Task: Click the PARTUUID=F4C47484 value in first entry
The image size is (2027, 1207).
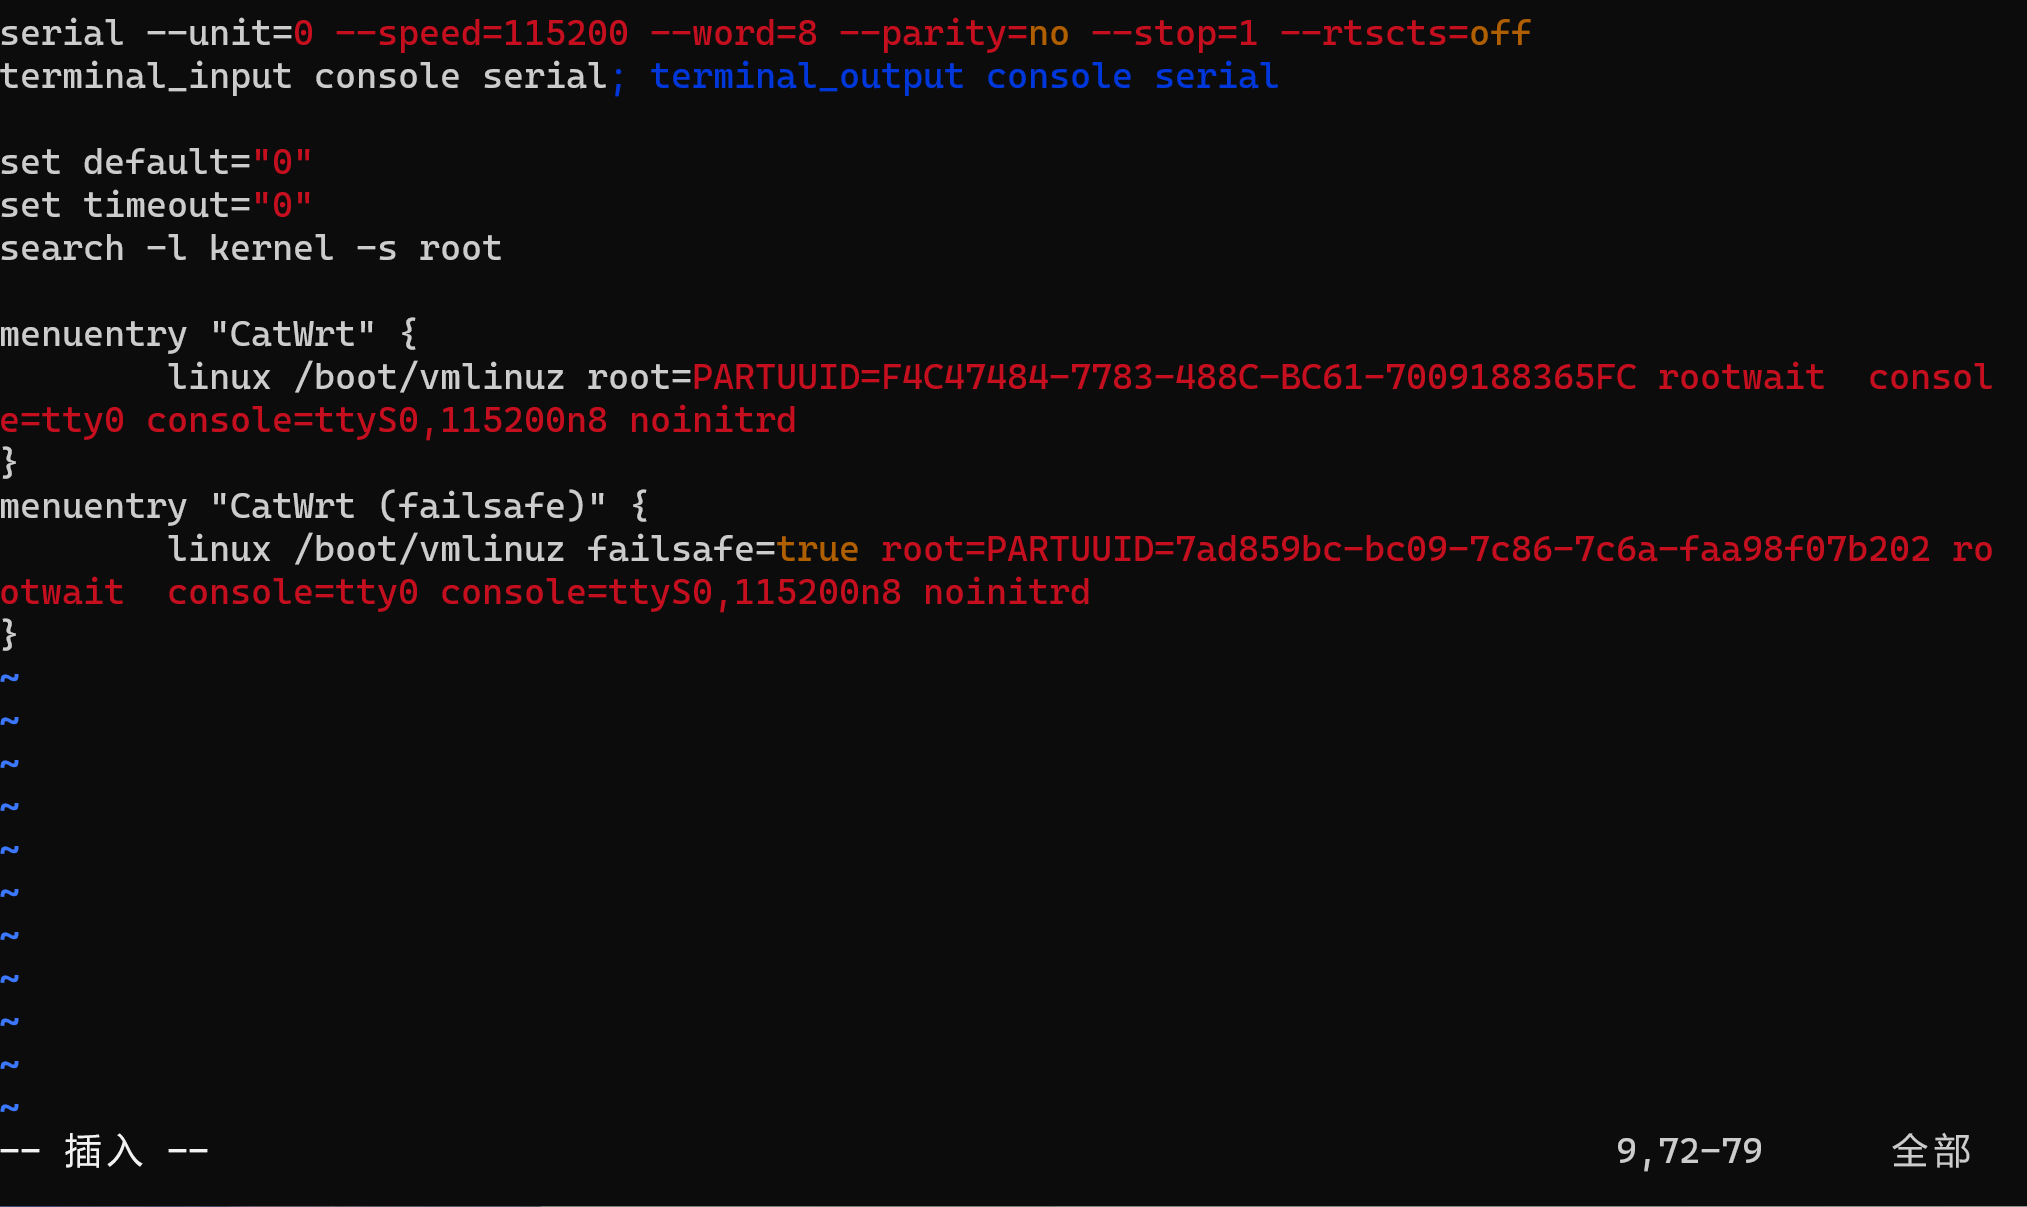Action: click(1164, 378)
